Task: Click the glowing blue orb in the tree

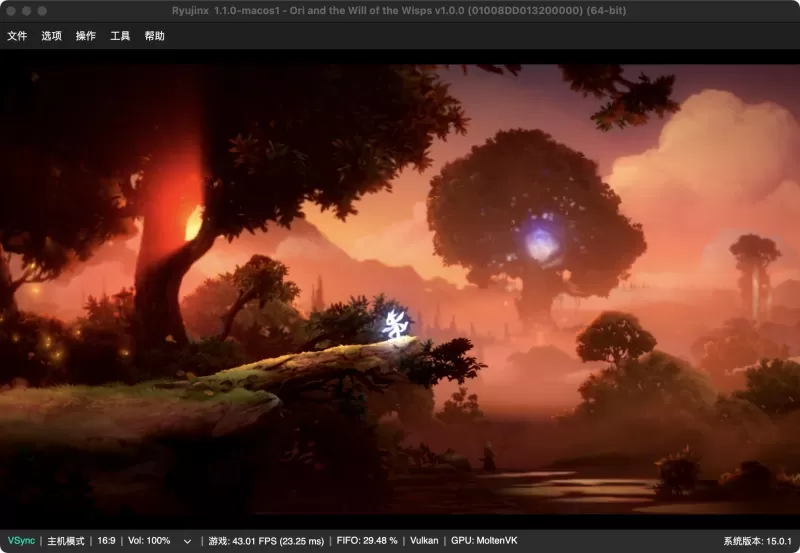Action: coord(542,242)
